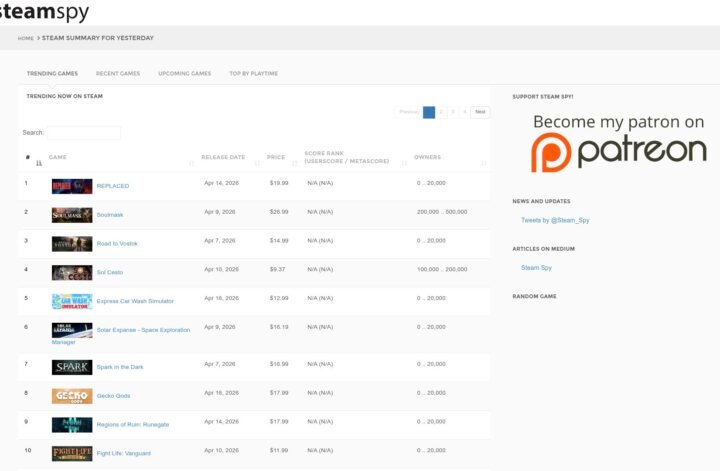This screenshot has width=720, height=471.
Task: Open the Upcoming Games tab
Action: [x=184, y=73]
